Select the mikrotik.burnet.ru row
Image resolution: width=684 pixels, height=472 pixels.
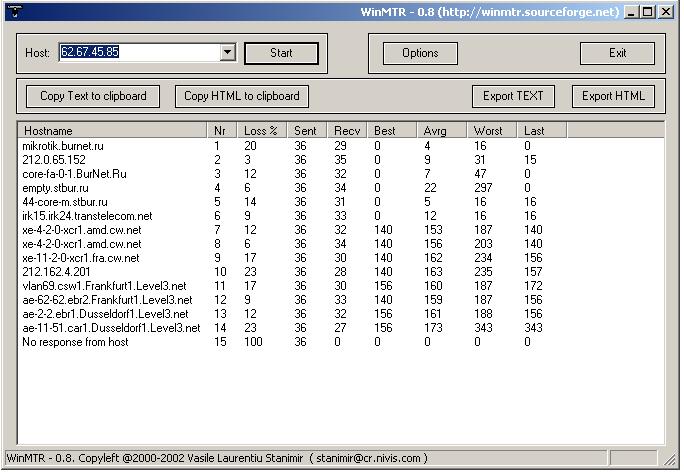pos(63,146)
